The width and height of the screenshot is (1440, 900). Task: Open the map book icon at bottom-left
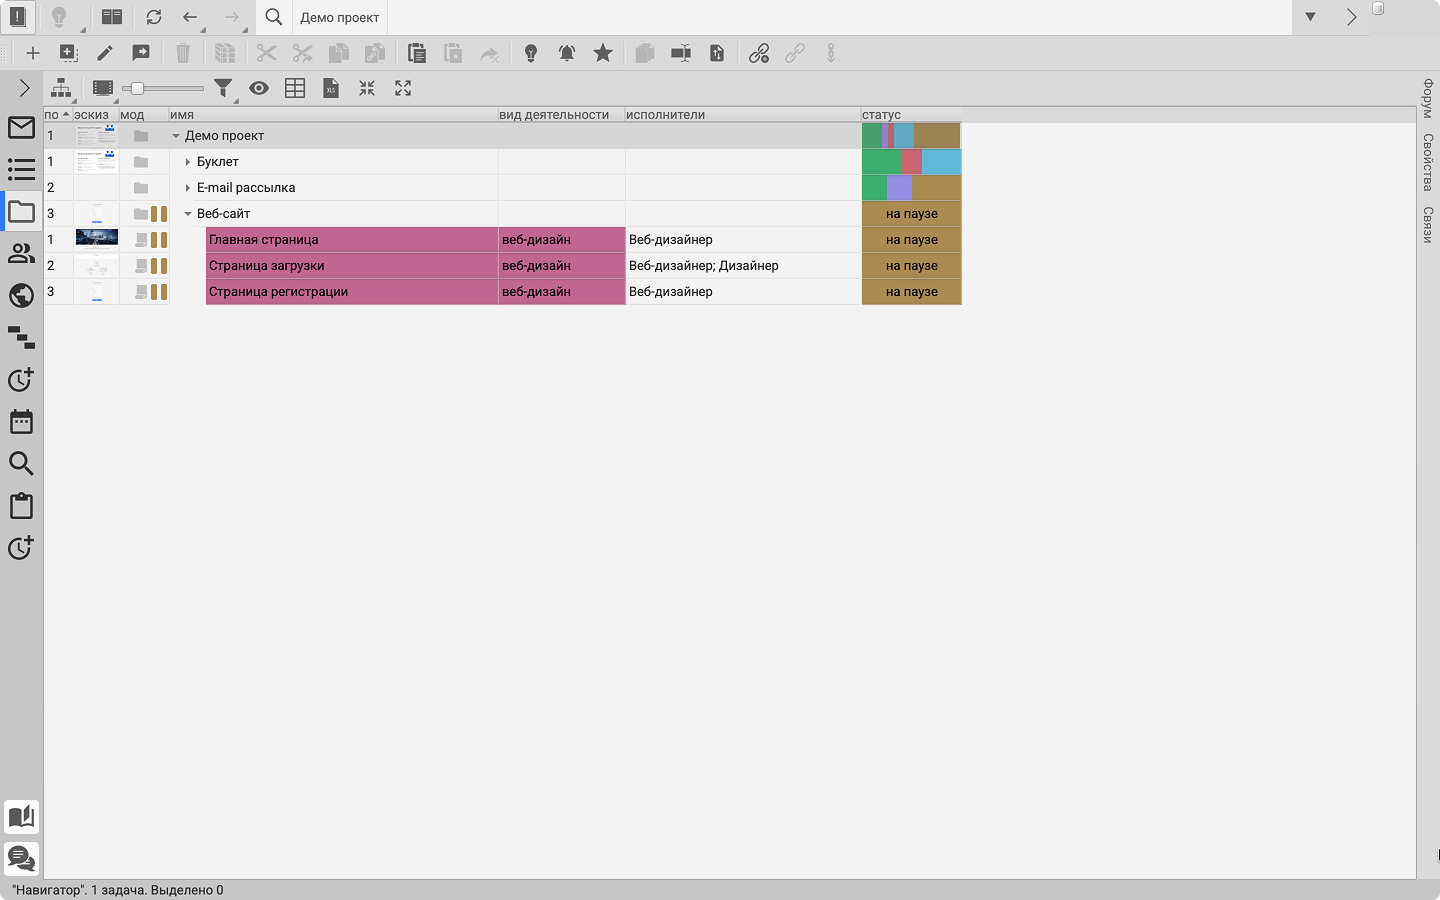coord(21,816)
